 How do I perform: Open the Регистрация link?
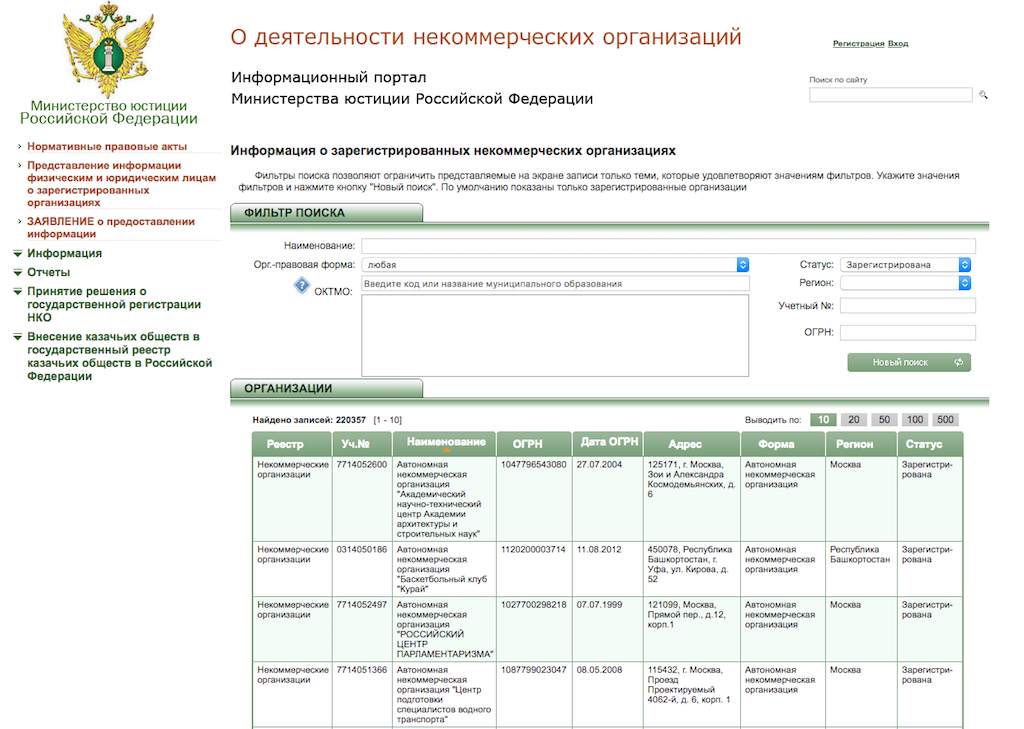coord(858,44)
